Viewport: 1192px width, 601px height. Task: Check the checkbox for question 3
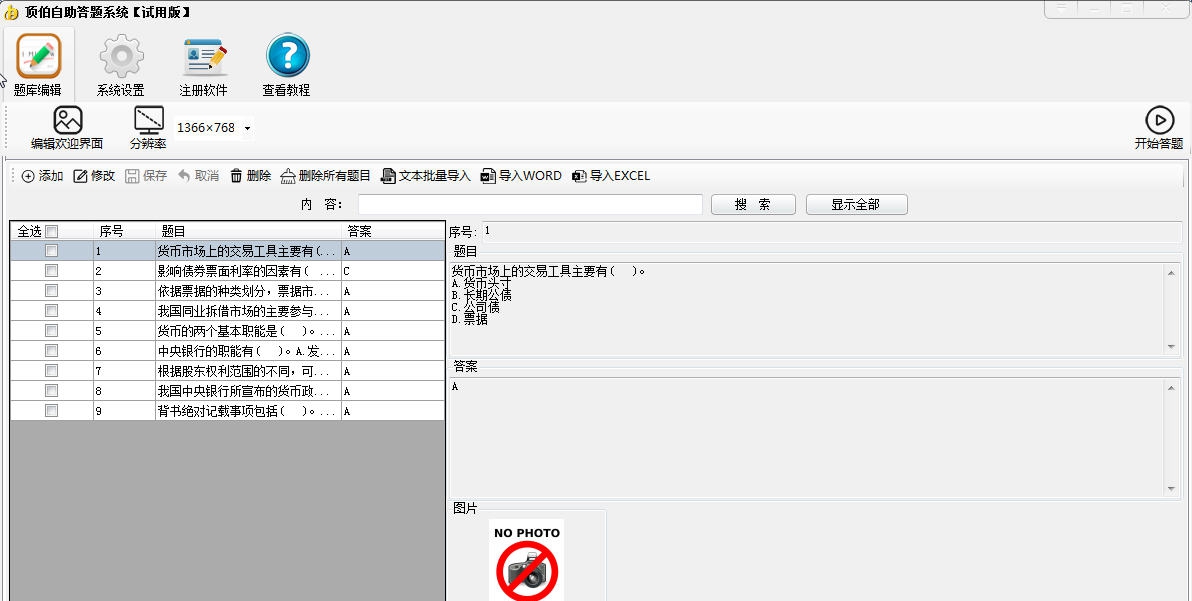coord(51,291)
